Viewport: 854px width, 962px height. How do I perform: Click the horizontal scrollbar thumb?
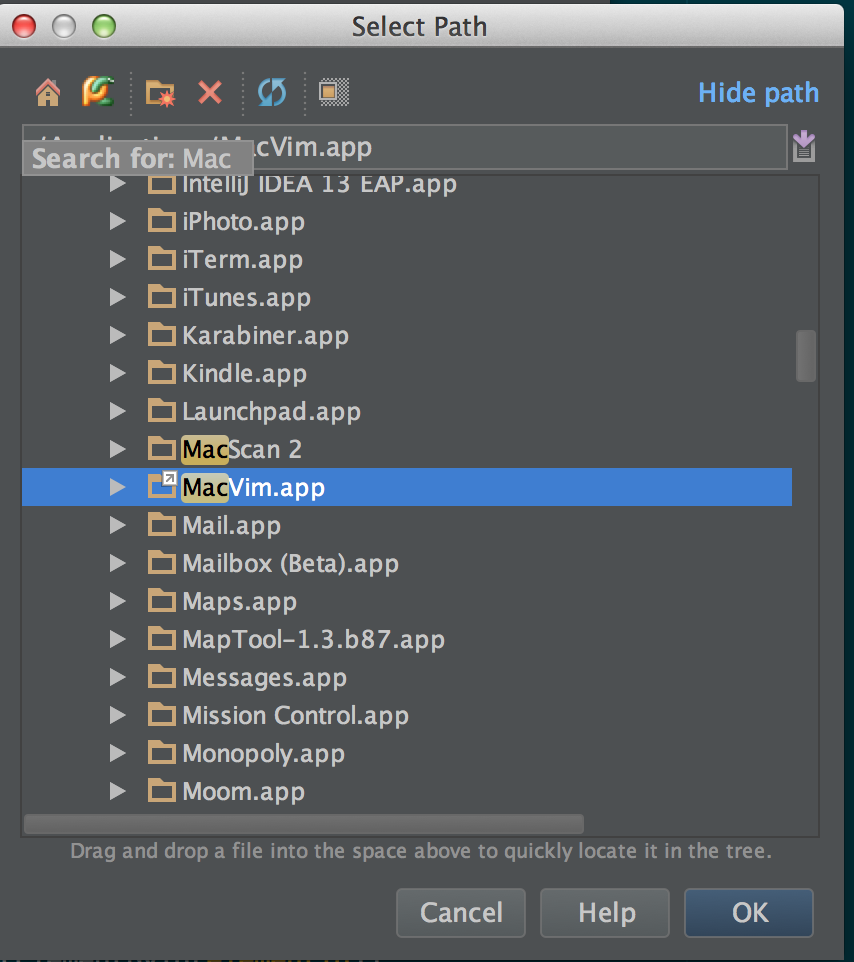[x=304, y=823]
